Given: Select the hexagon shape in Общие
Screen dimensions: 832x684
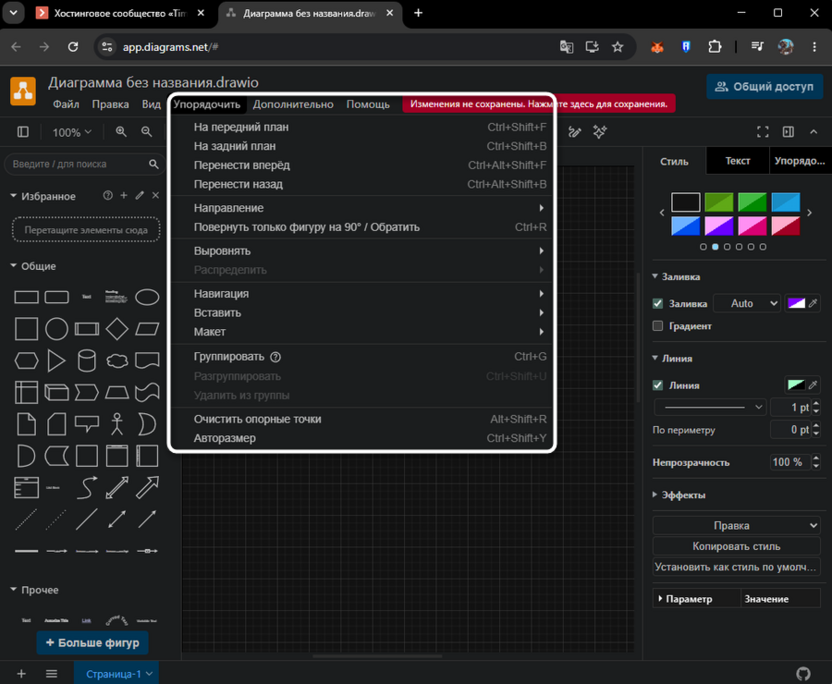Looking at the screenshot, I should click(26, 361).
